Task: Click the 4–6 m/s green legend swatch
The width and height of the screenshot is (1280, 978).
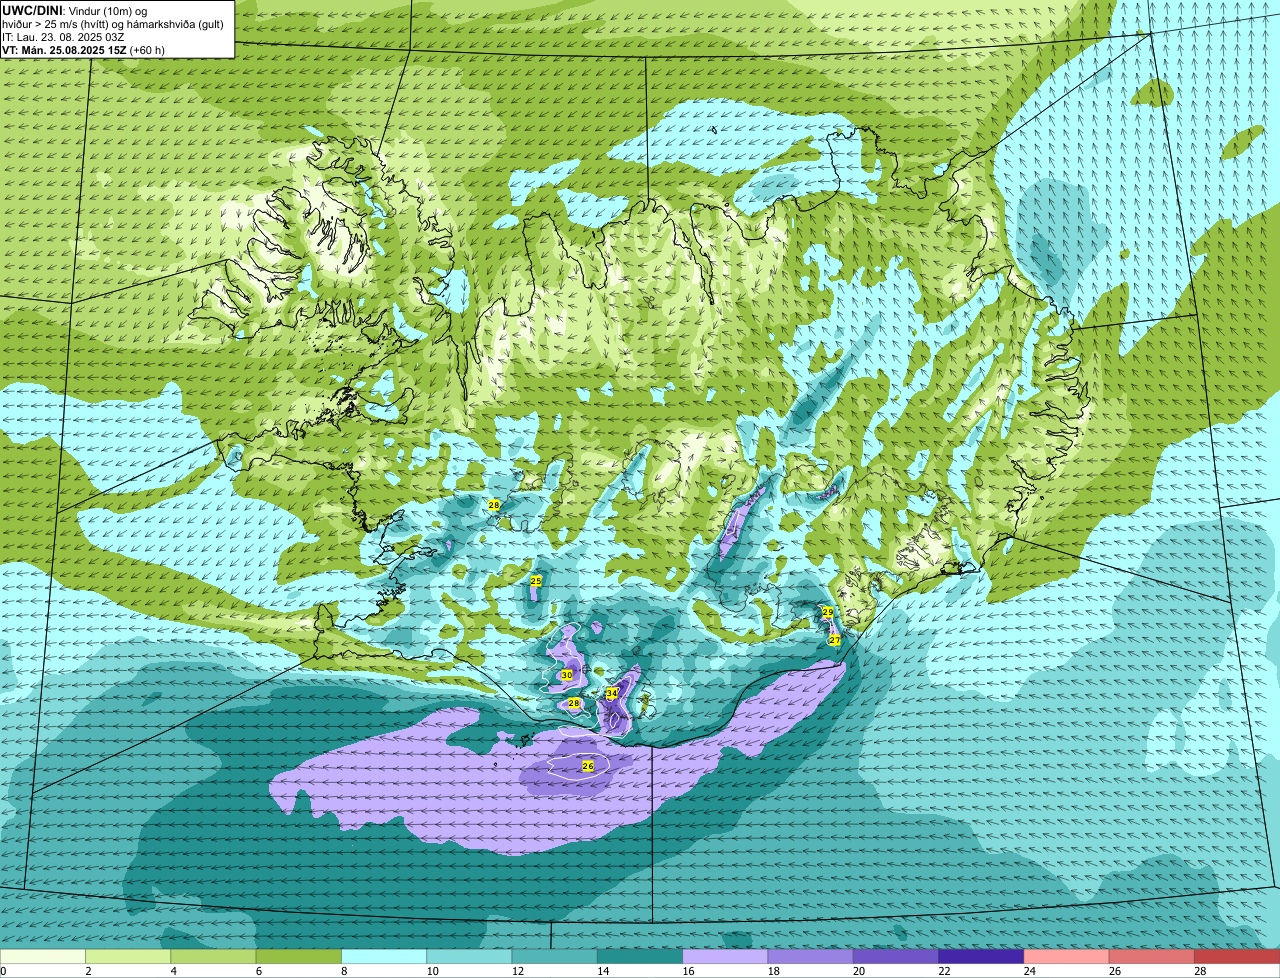Action: tap(213, 957)
